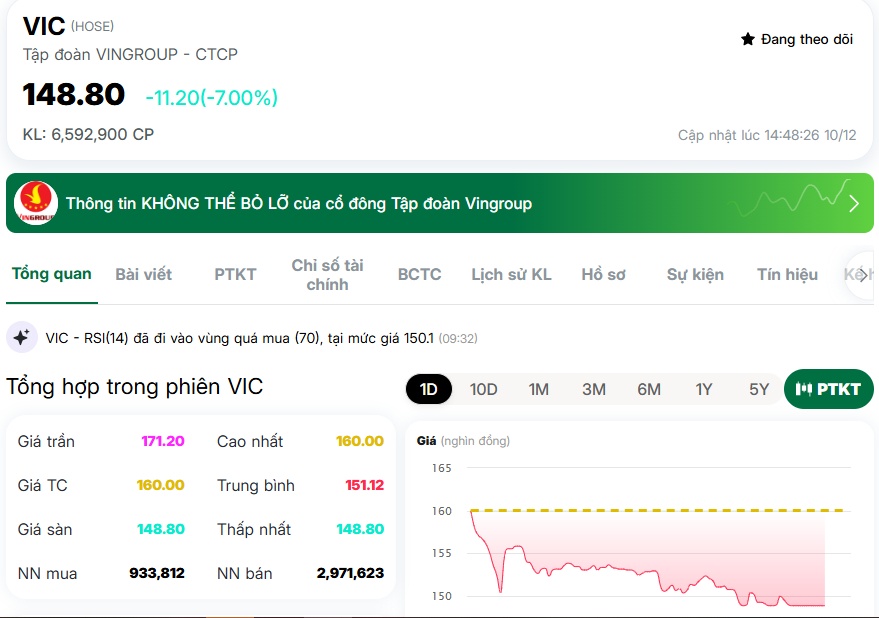Open the PTKT tab
The width and height of the screenshot is (879, 618).
[x=234, y=274]
